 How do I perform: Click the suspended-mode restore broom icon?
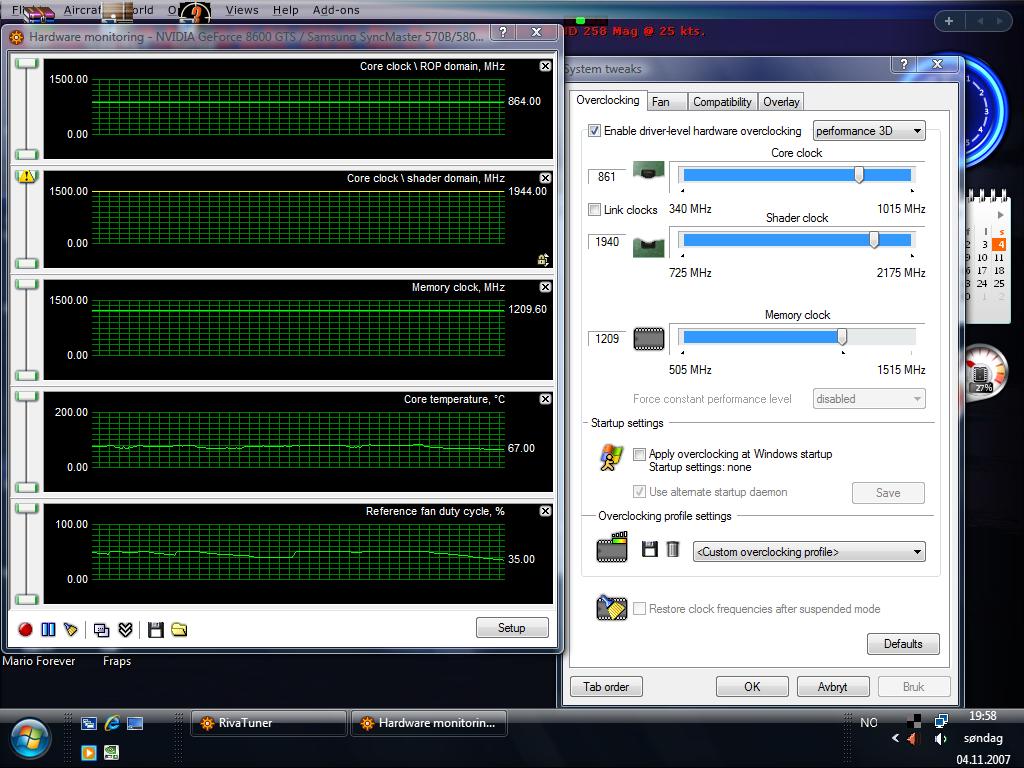(611, 607)
